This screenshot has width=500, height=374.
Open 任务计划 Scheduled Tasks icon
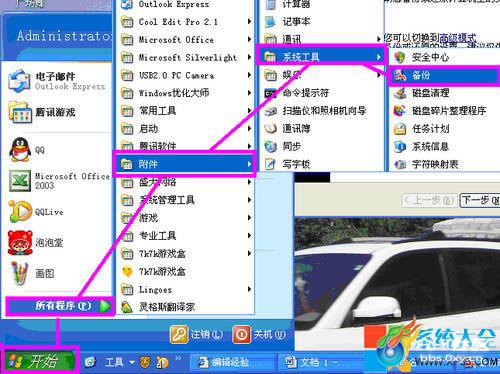(399, 129)
